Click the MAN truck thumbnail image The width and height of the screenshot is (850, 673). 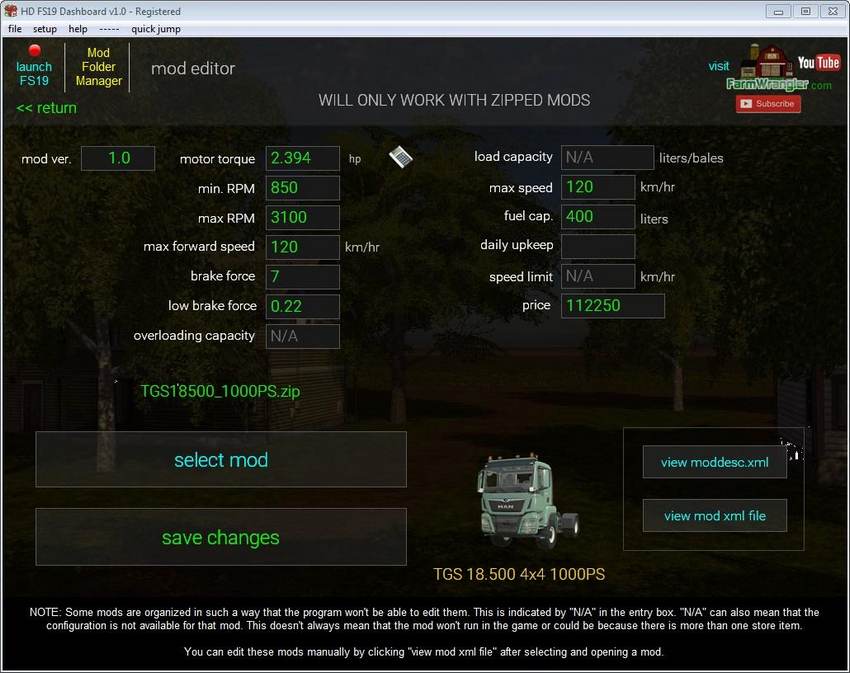[527, 505]
